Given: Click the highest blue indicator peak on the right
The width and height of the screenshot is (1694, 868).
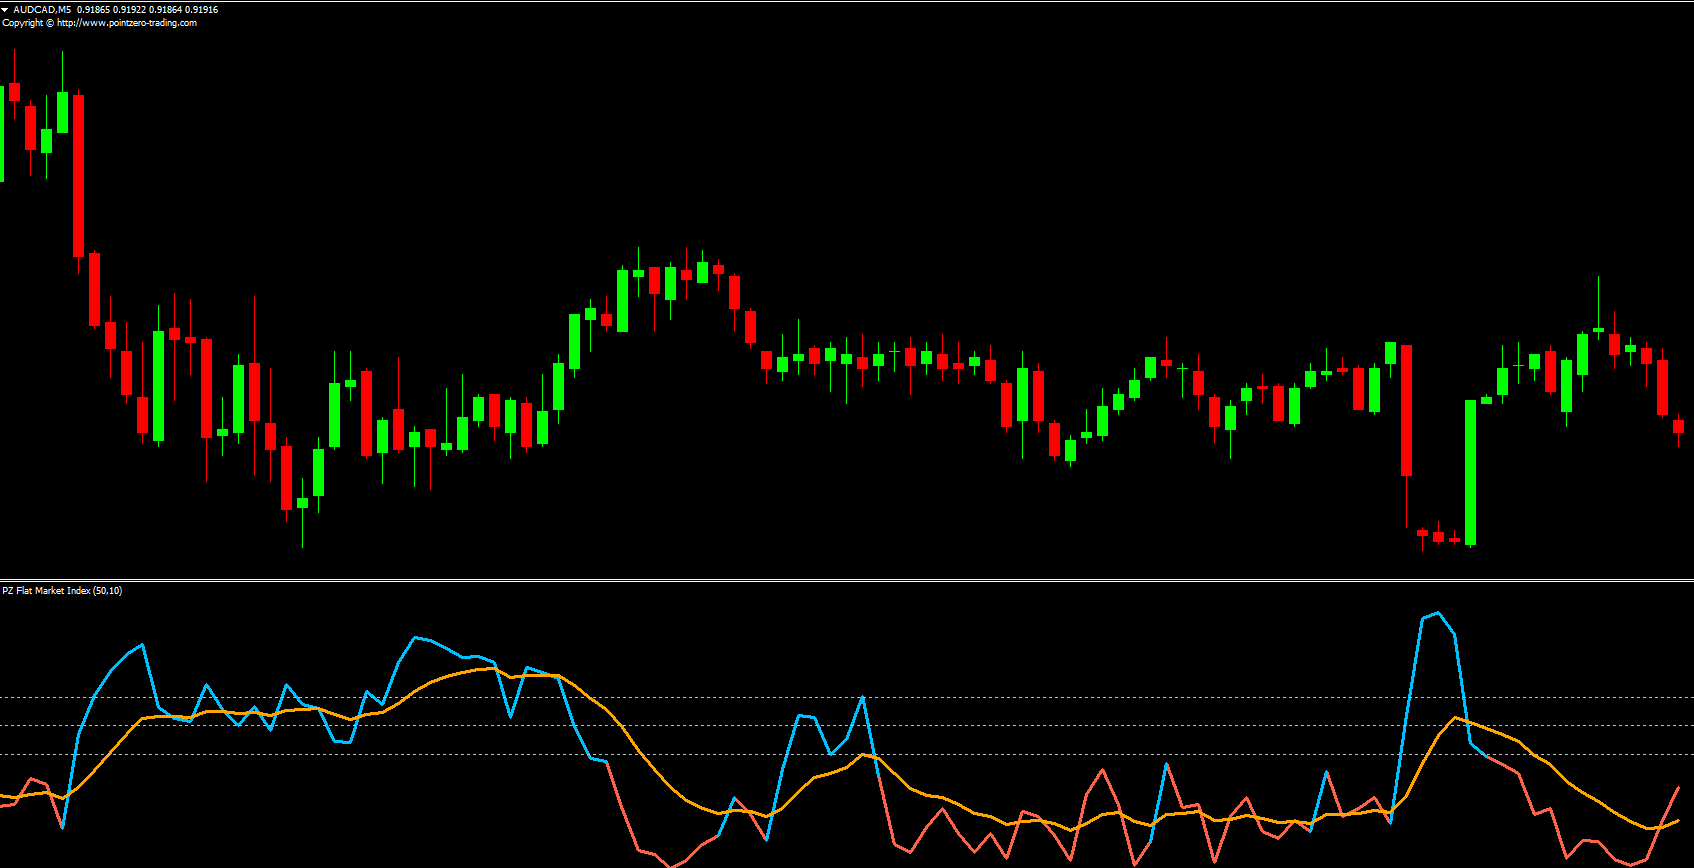Looking at the screenshot, I should click(x=1437, y=614).
